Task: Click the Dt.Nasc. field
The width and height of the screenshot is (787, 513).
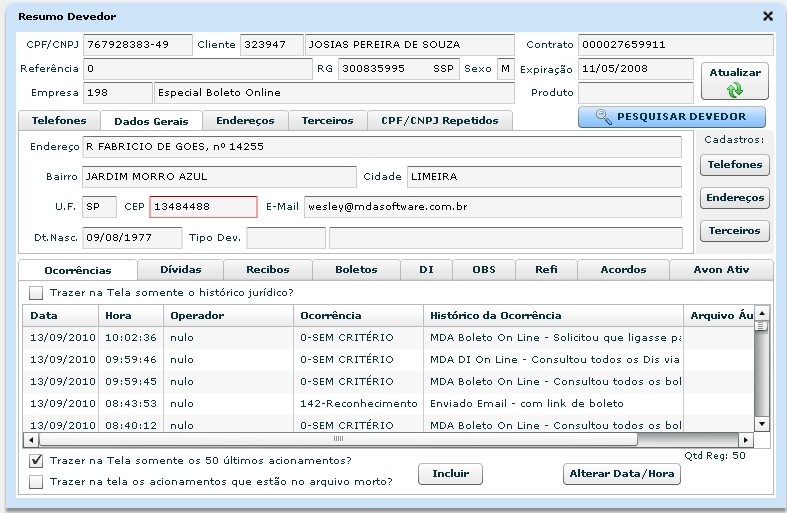Action: coord(132,238)
